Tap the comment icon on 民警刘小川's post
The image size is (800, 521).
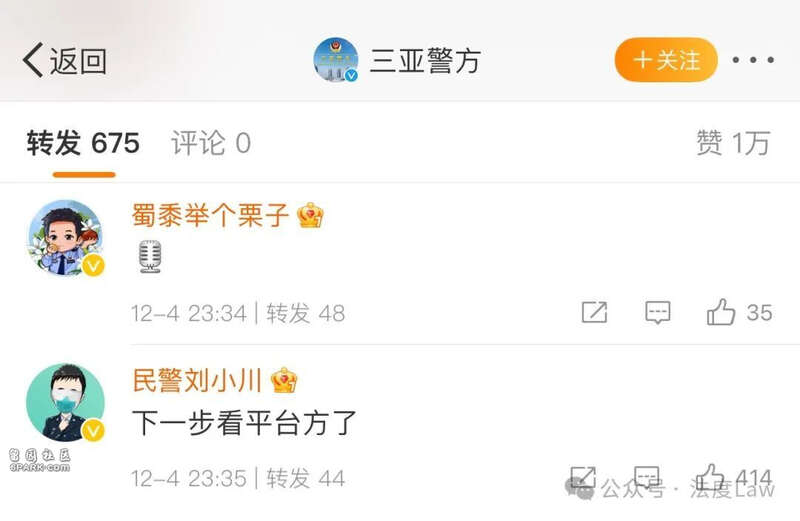tap(646, 478)
